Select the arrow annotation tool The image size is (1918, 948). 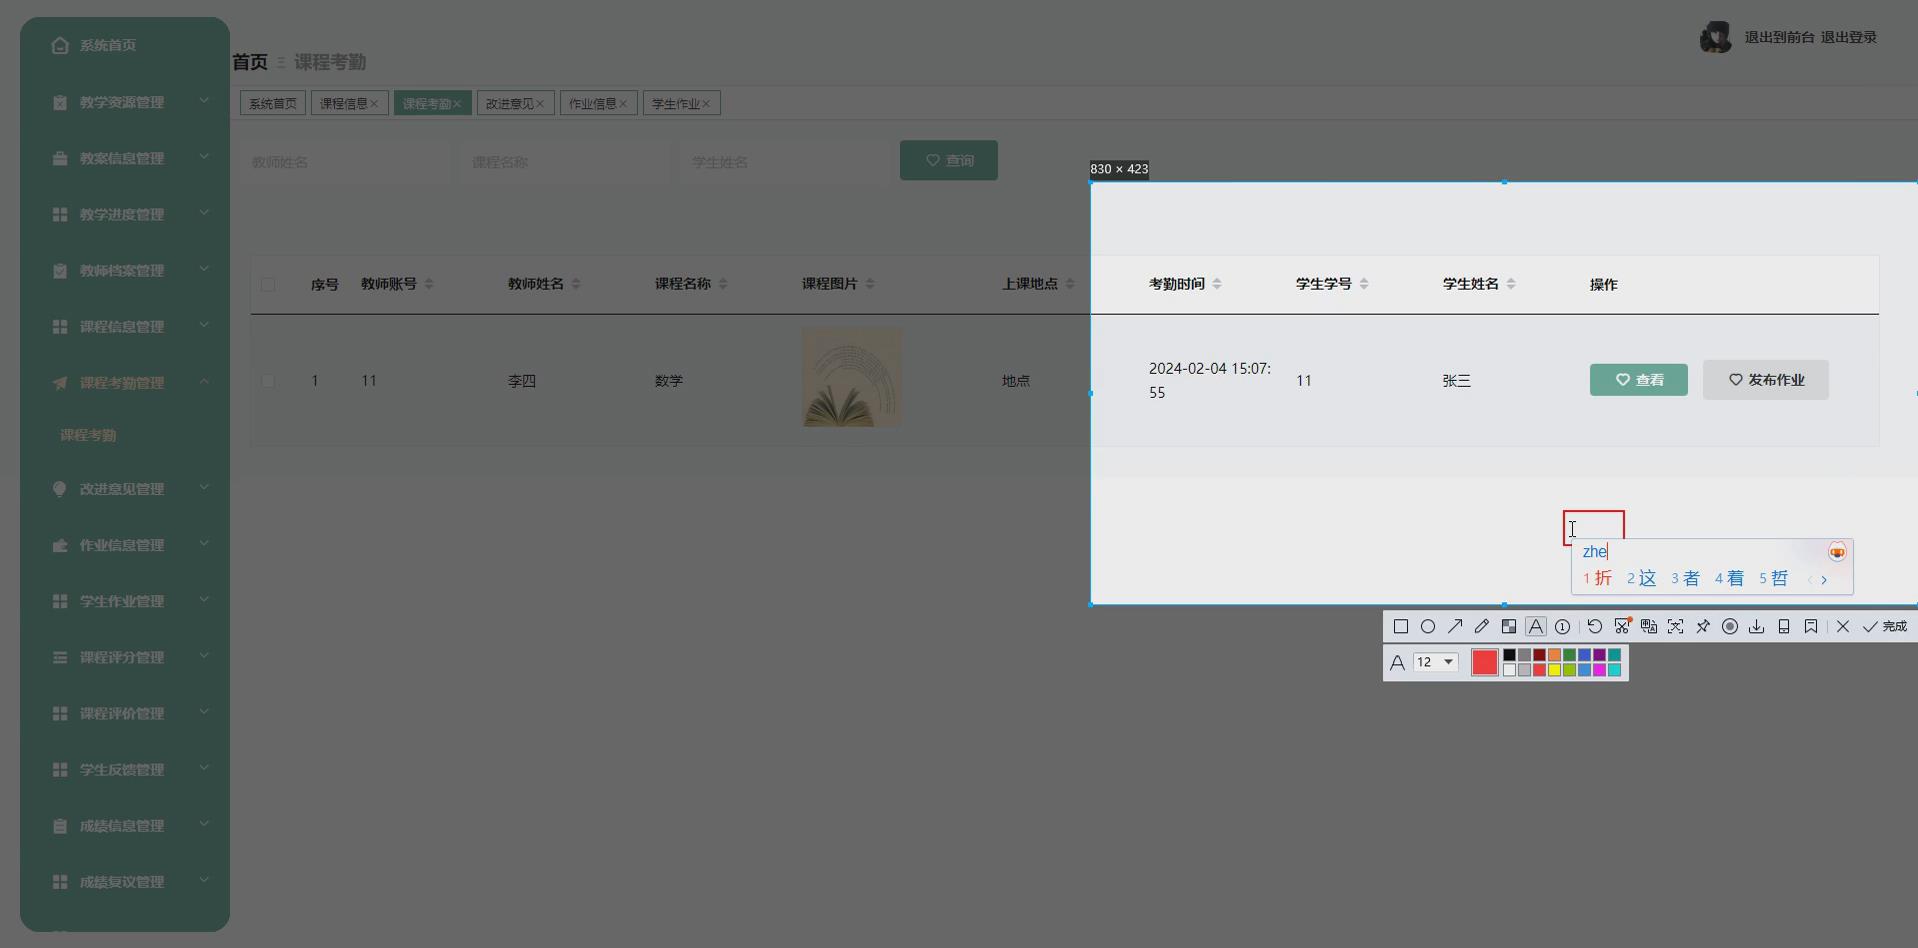pyautogui.click(x=1455, y=626)
